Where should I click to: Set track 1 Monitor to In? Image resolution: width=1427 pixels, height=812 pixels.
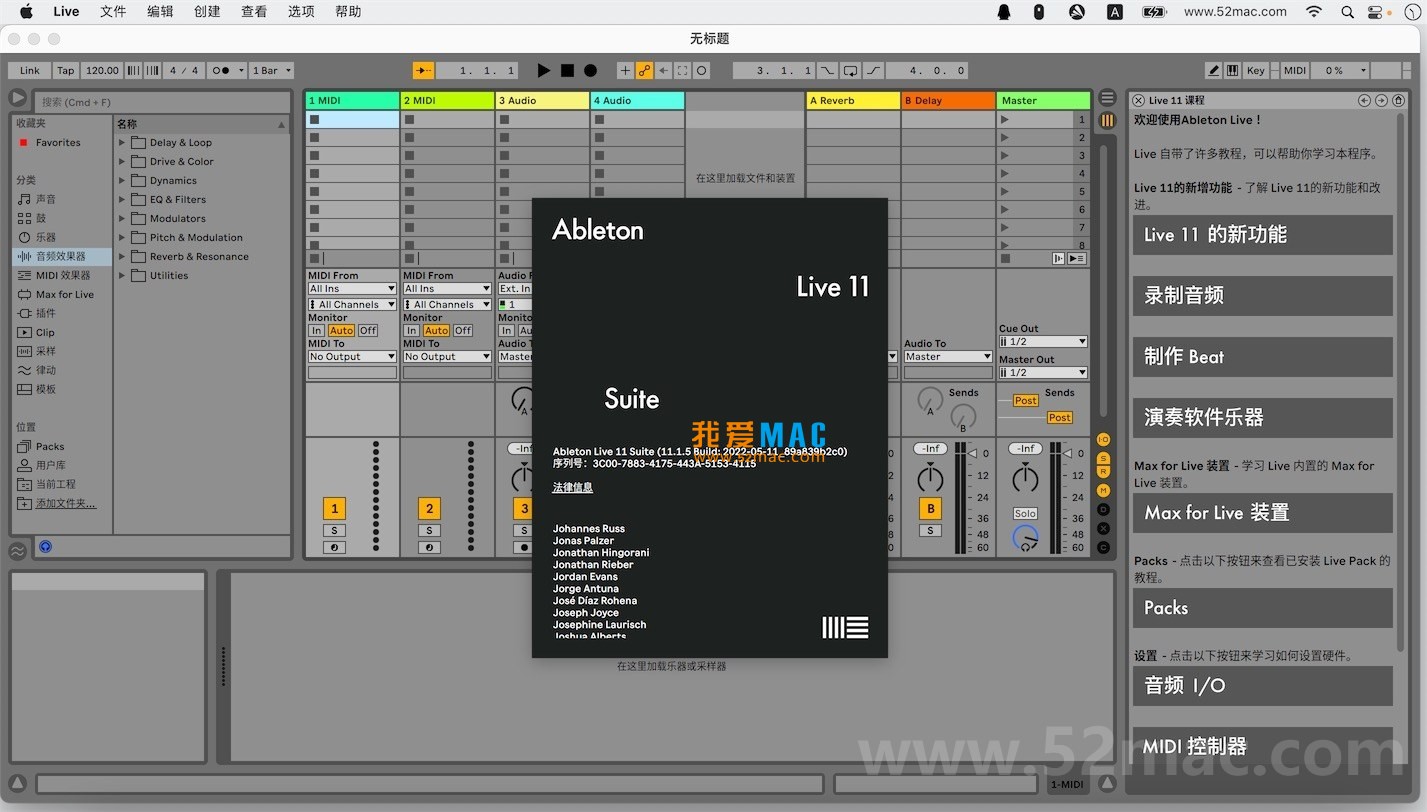(316, 331)
